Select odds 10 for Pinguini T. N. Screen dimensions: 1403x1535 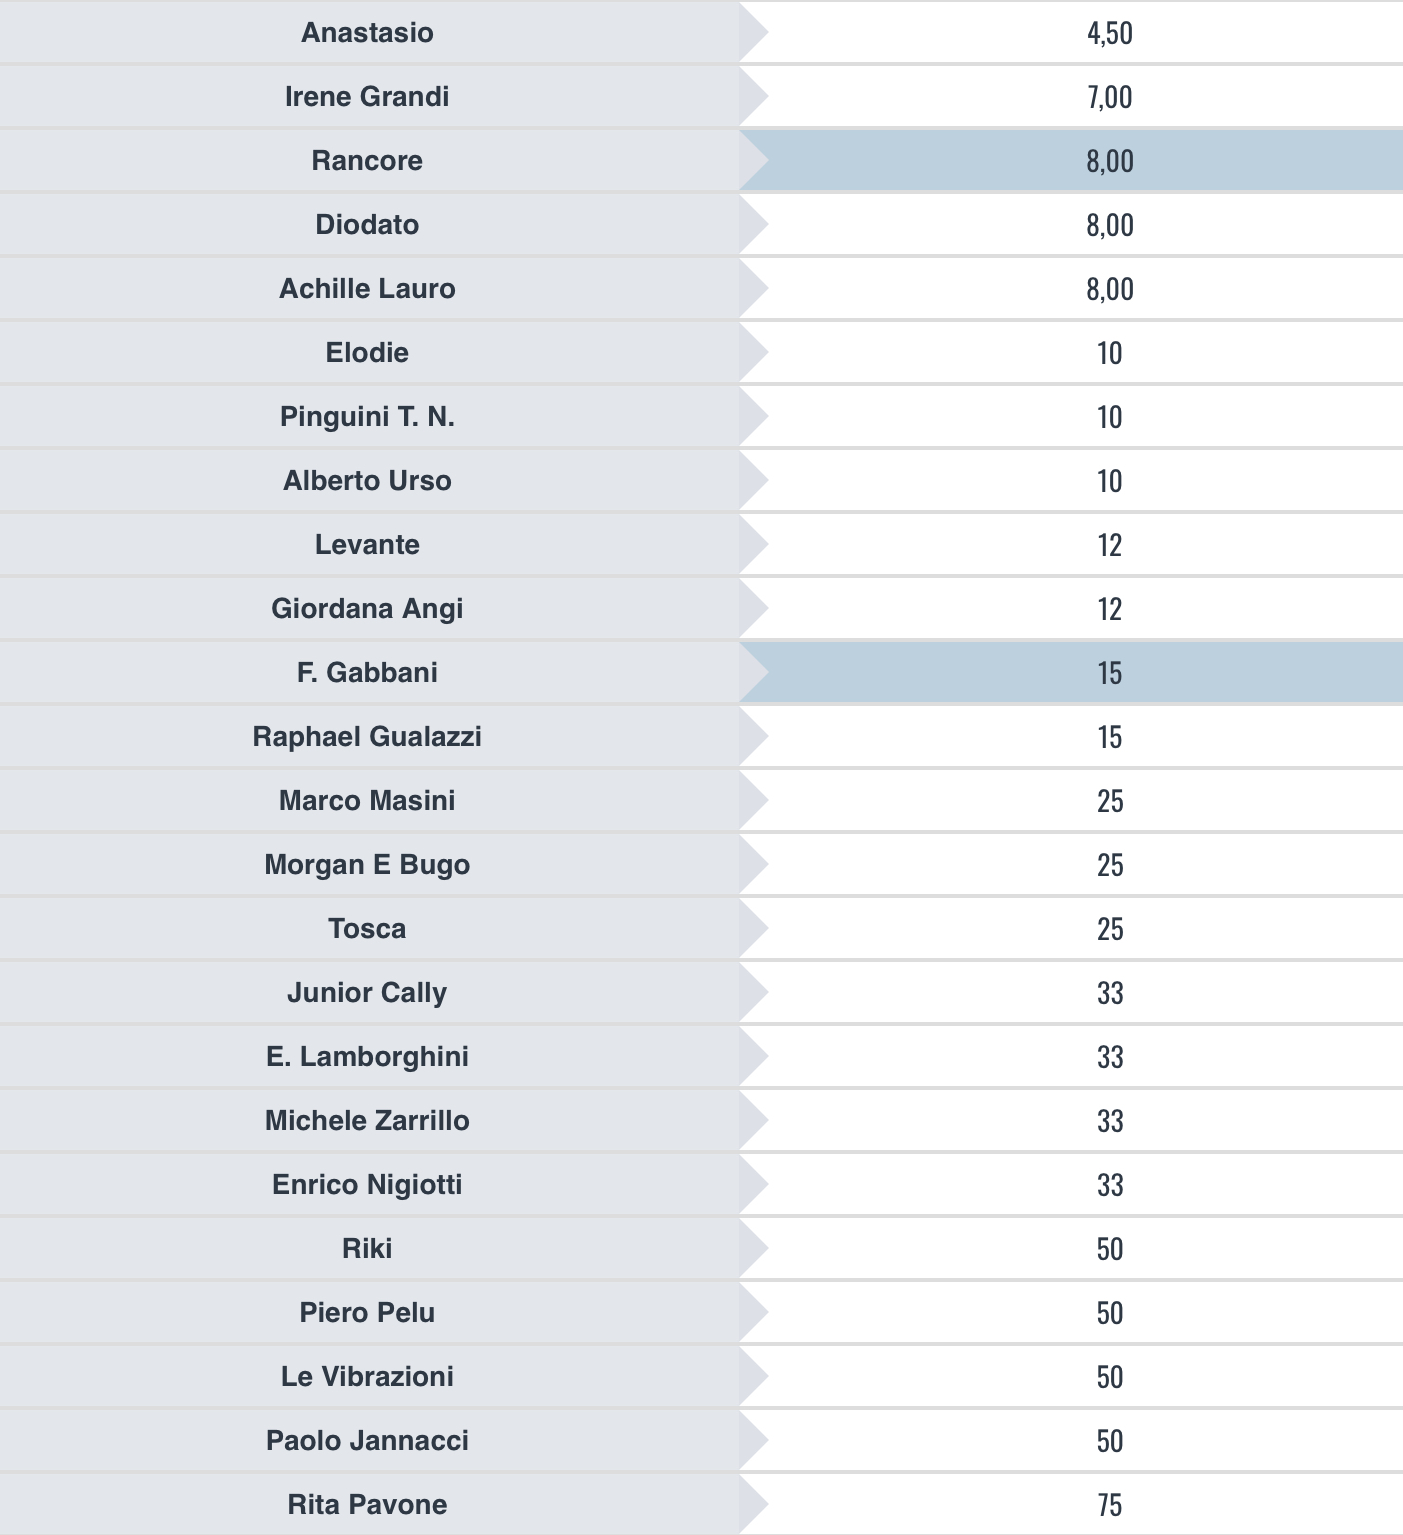pyautogui.click(x=1109, y=417)
